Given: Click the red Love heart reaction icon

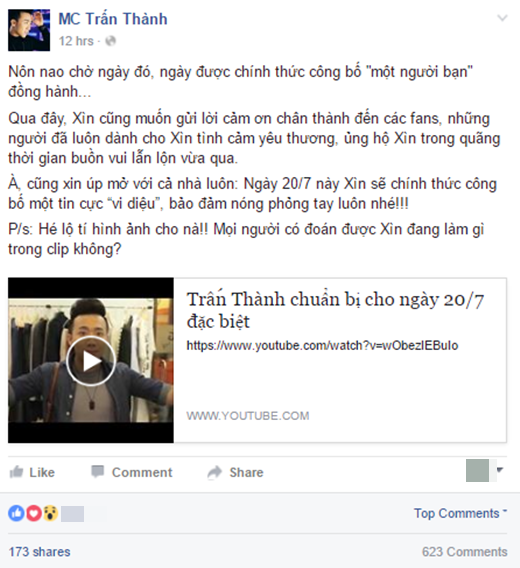Looking at the screenshot, I should (x=33, y=513).
